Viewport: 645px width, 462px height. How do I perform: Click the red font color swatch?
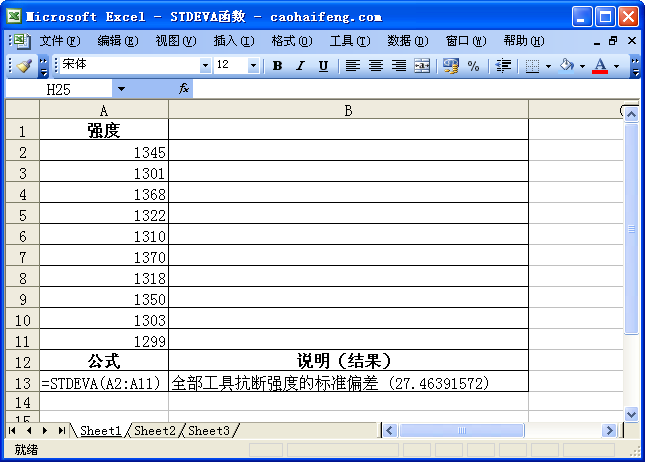coord(600,66)
